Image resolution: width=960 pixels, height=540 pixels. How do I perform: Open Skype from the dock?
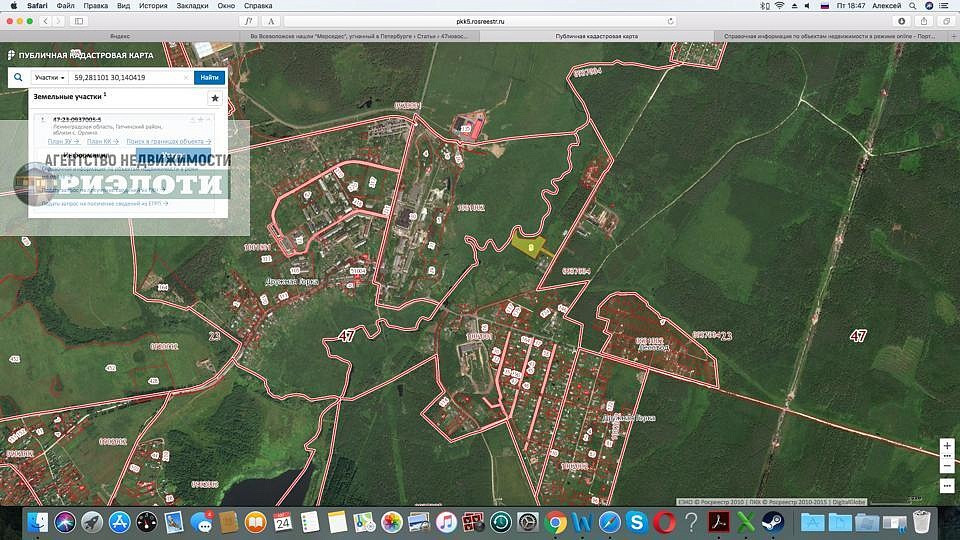tap(637, 522)
